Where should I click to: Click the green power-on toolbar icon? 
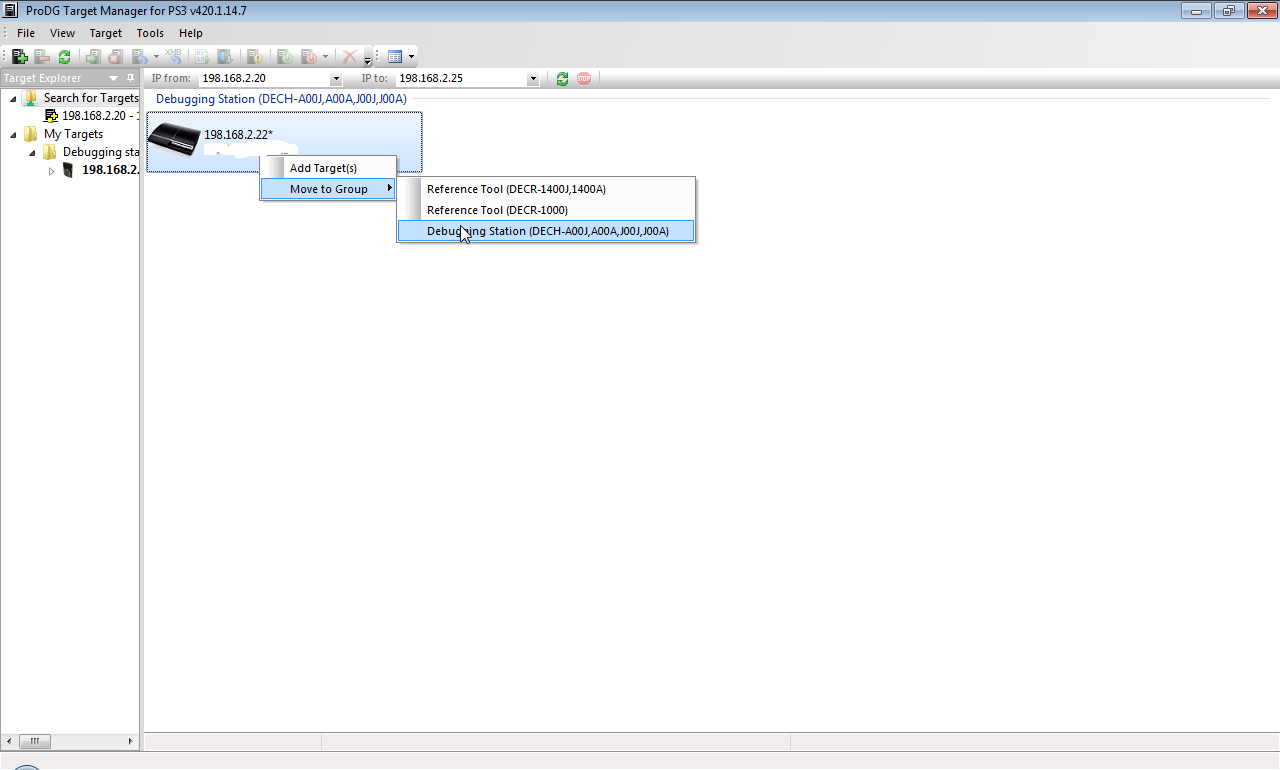click(284, 57)
